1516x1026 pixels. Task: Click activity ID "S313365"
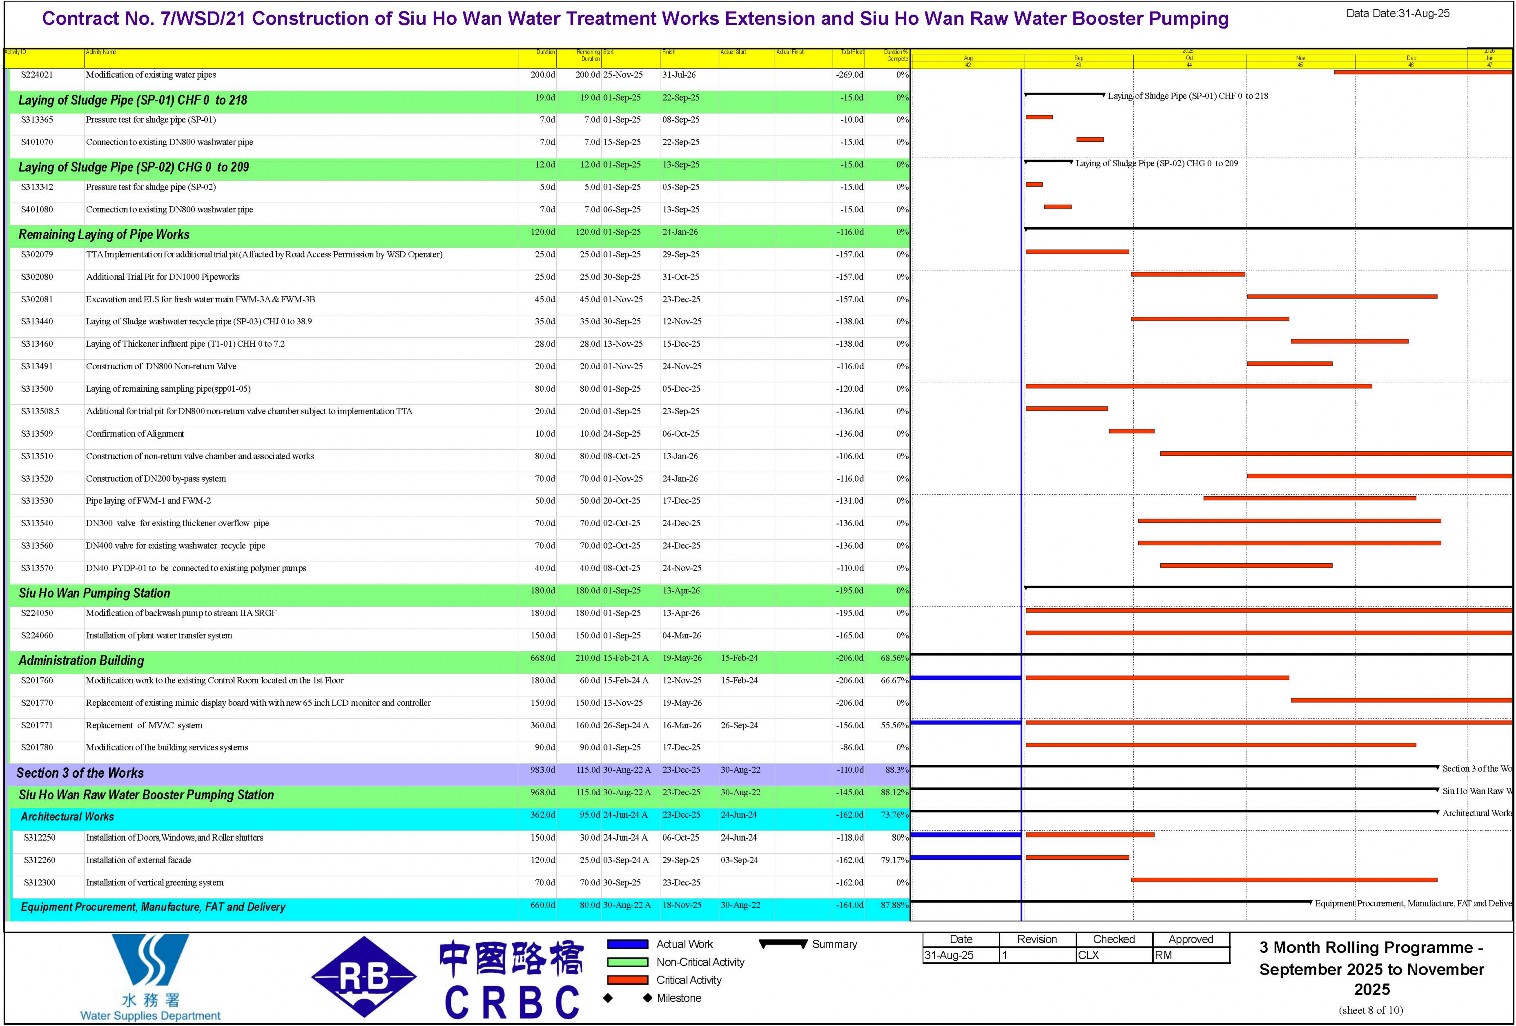pos(37,120)
